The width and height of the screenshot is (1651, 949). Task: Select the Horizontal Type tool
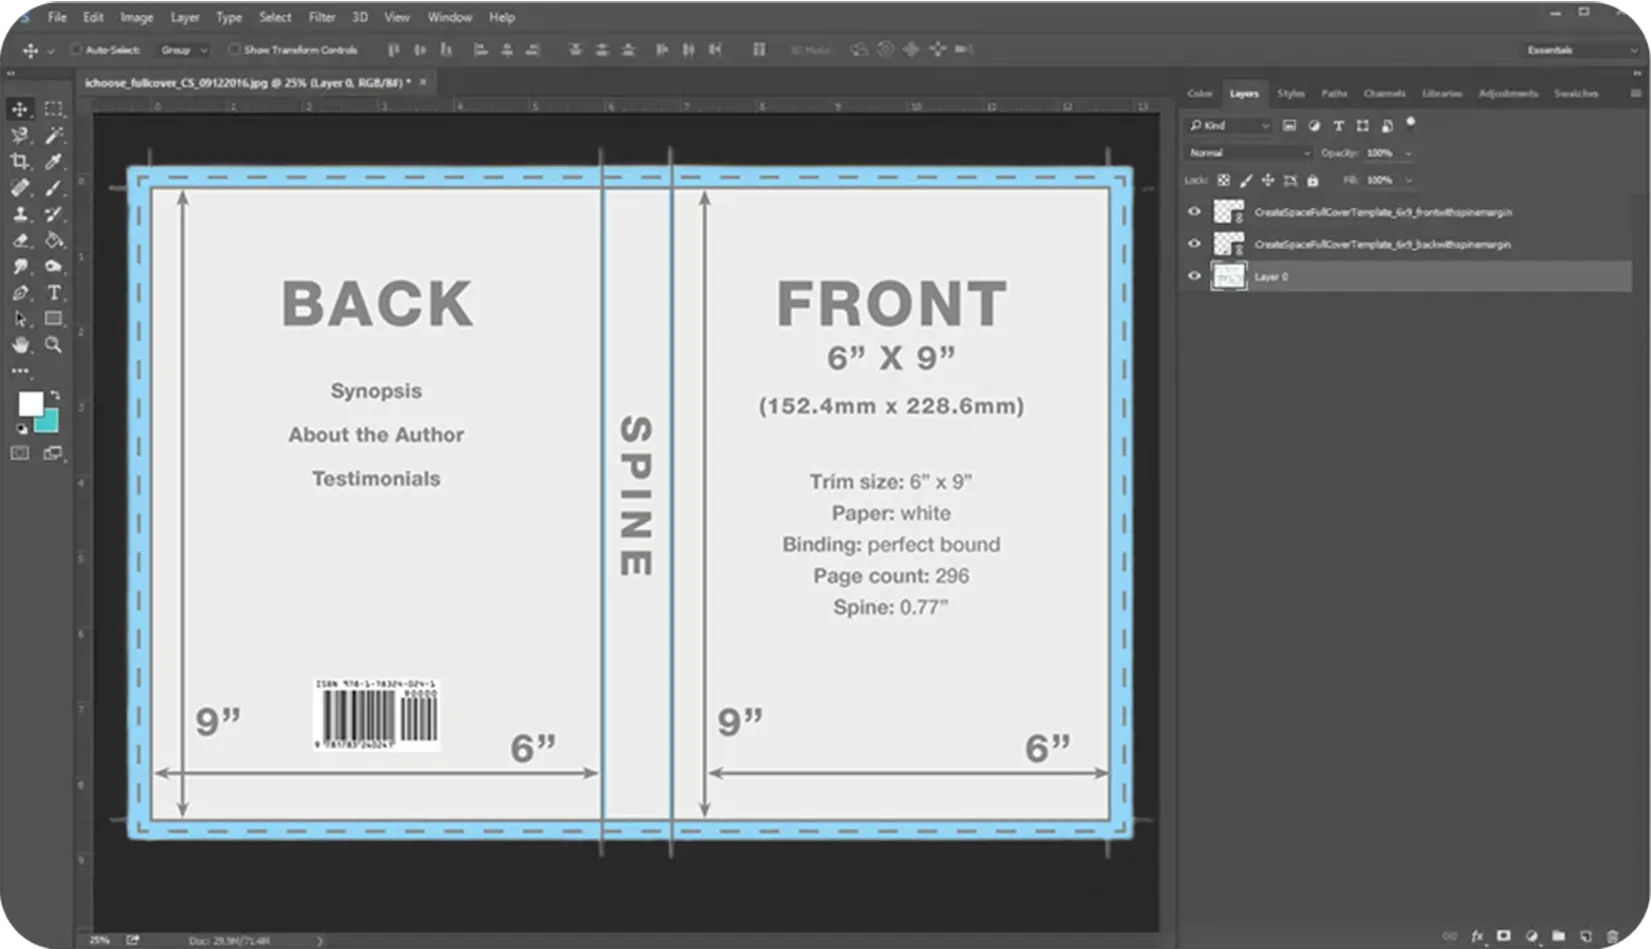(x=54, y=293)
